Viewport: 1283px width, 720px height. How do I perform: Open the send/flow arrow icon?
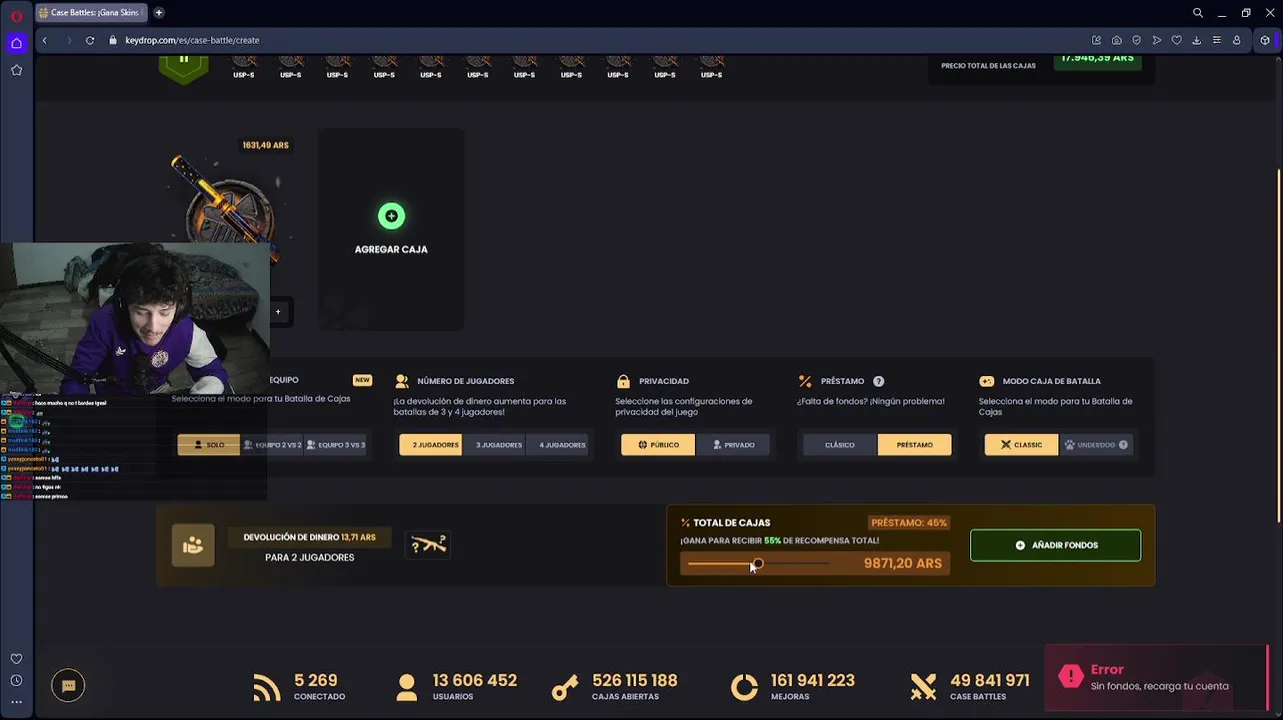click(1156, 40)
